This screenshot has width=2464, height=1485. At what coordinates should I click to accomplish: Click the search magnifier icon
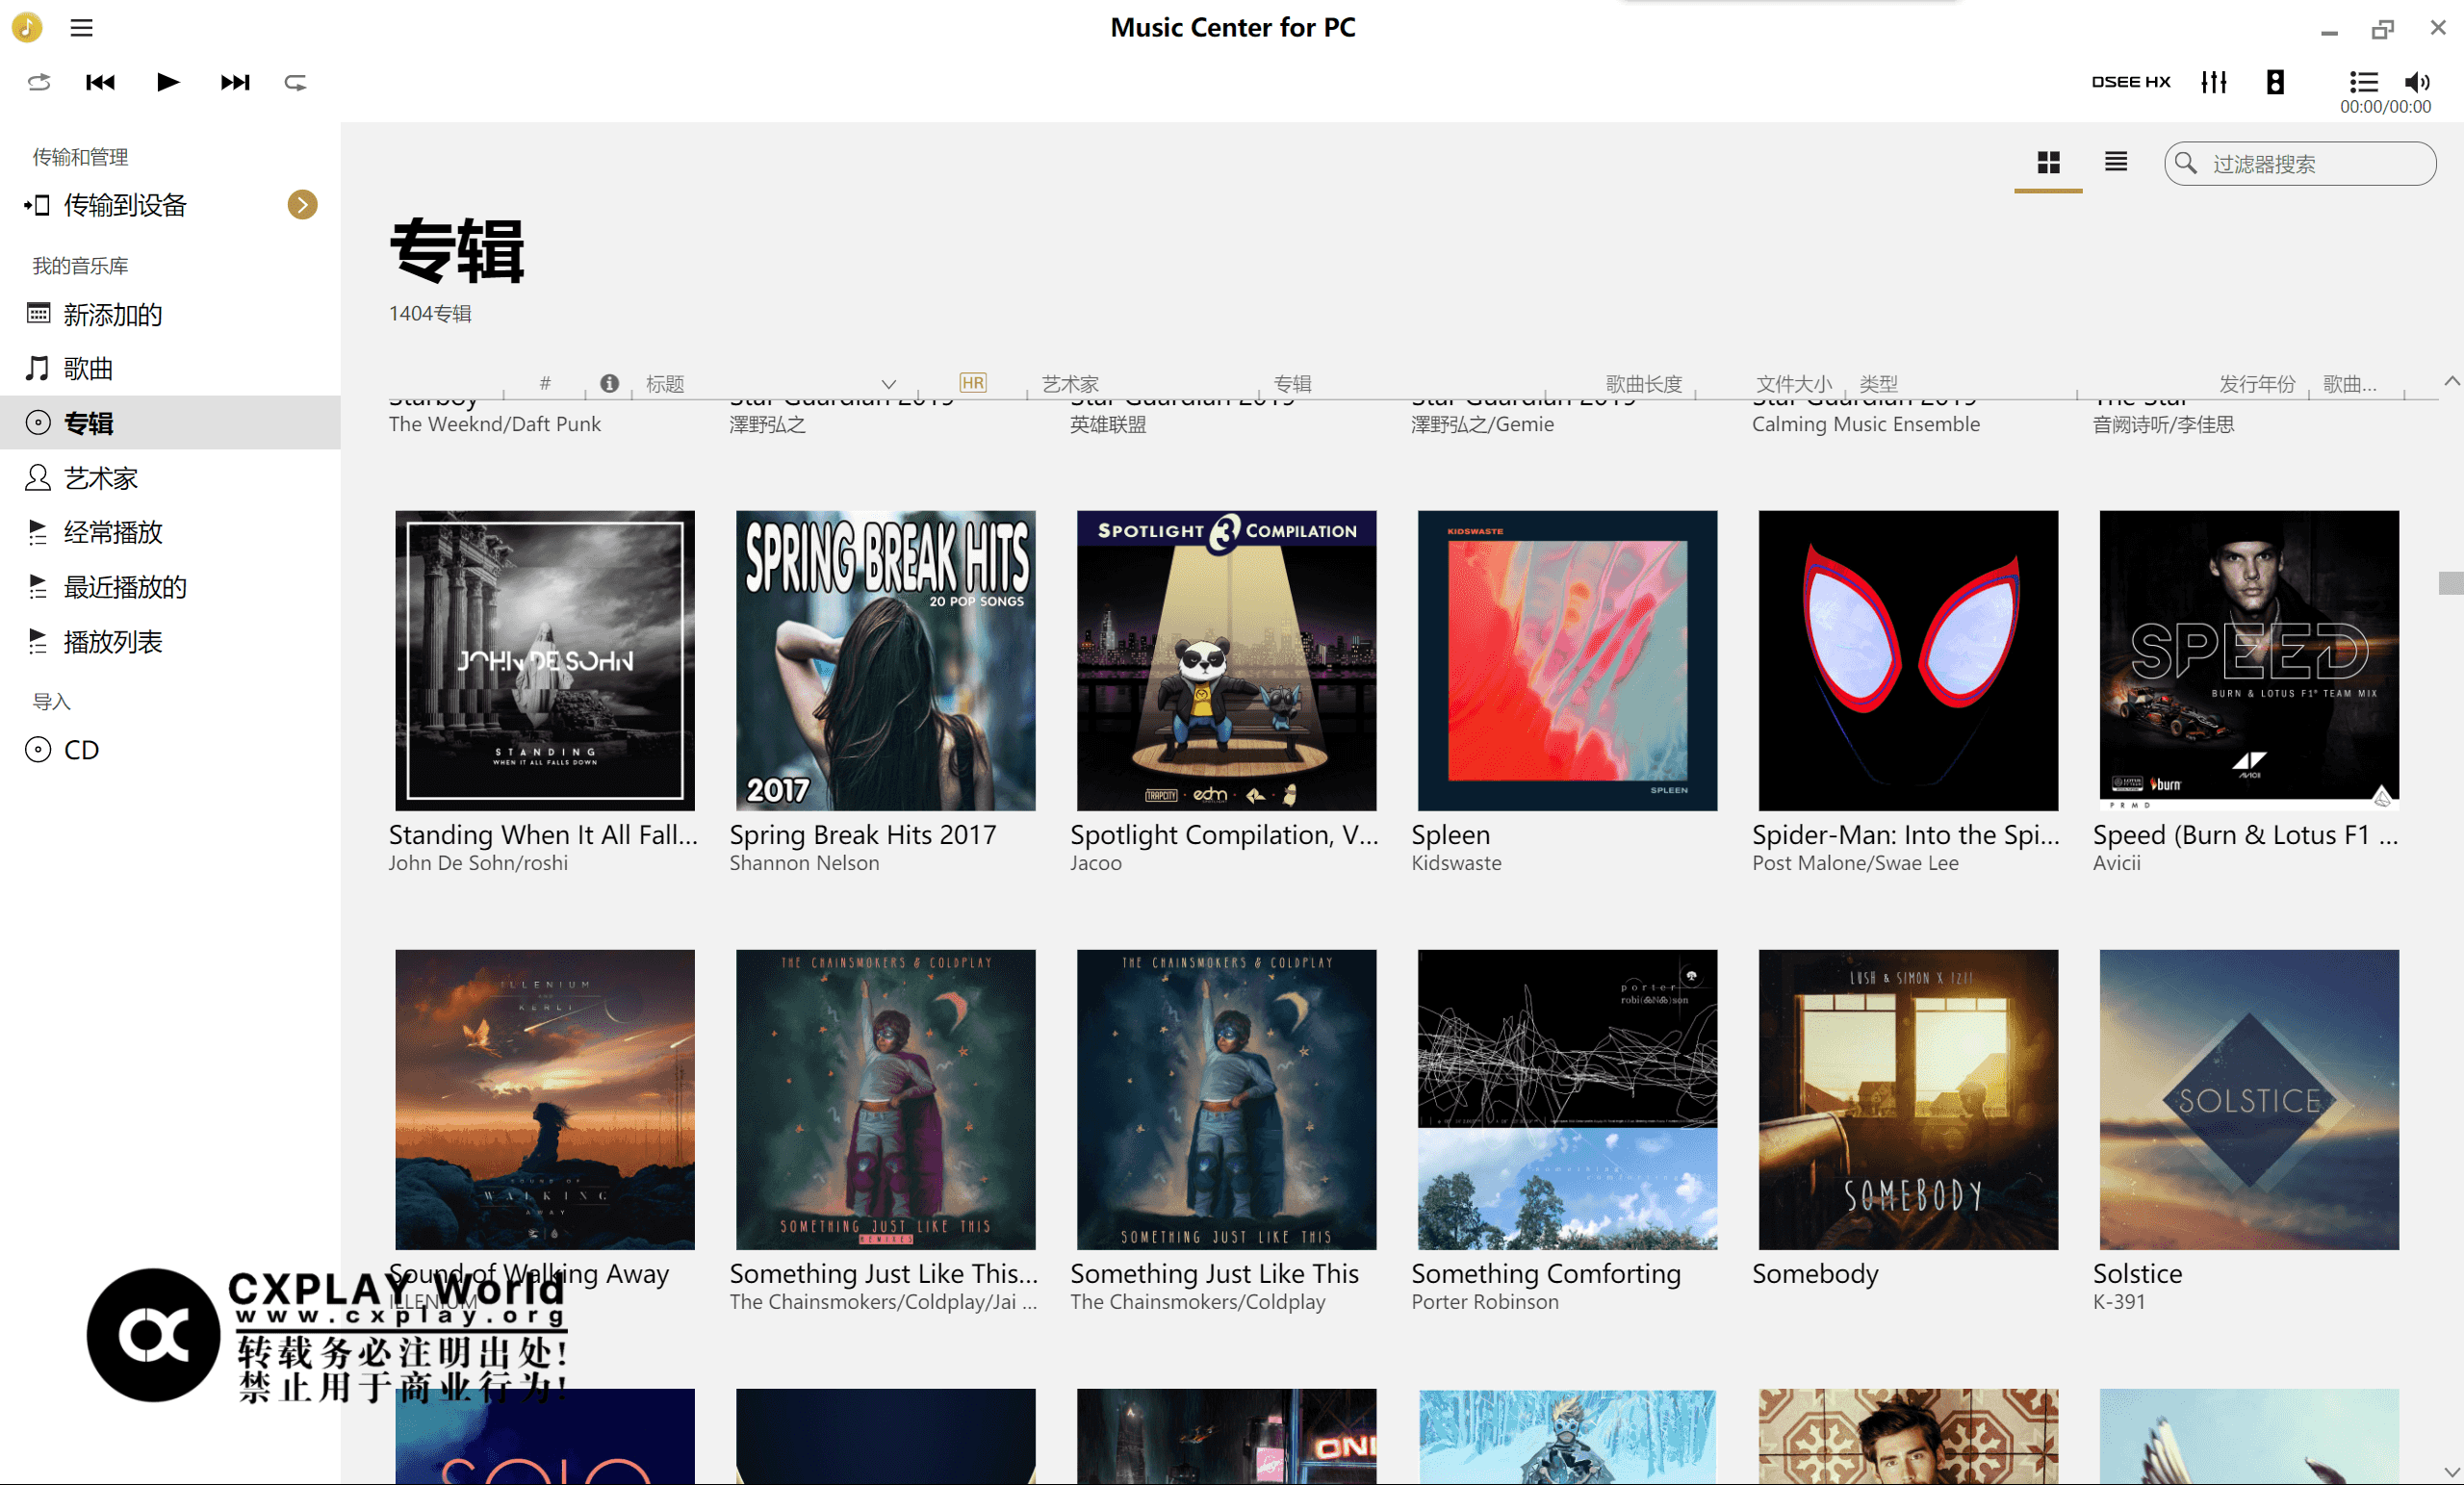click(x=2186, y=163)
